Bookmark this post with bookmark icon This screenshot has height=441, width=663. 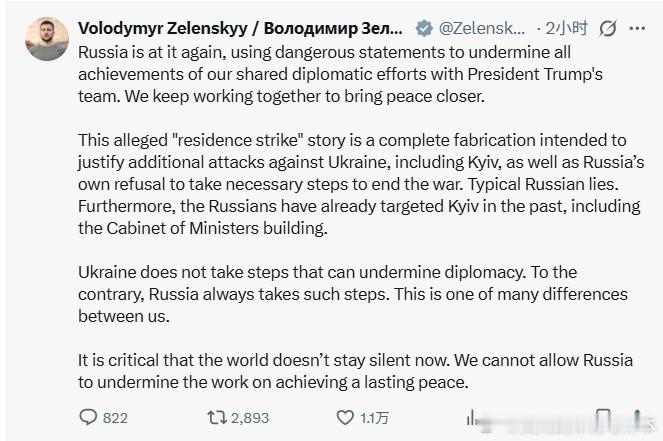coord(603,417)
